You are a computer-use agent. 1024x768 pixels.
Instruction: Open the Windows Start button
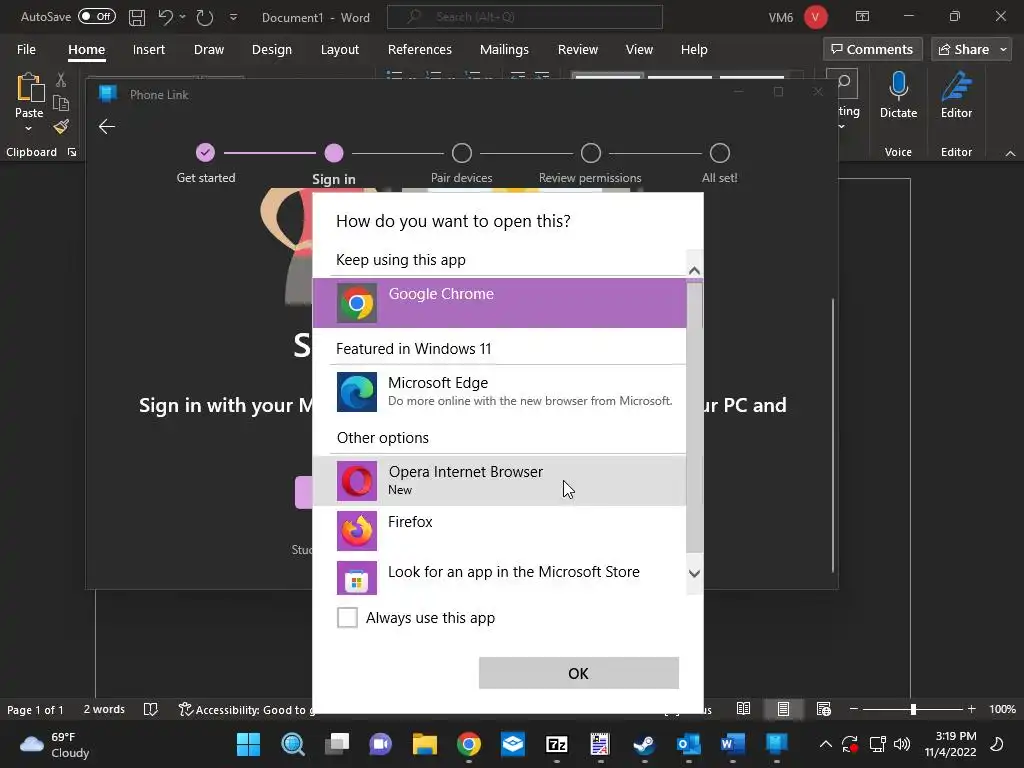click(248, 744)
